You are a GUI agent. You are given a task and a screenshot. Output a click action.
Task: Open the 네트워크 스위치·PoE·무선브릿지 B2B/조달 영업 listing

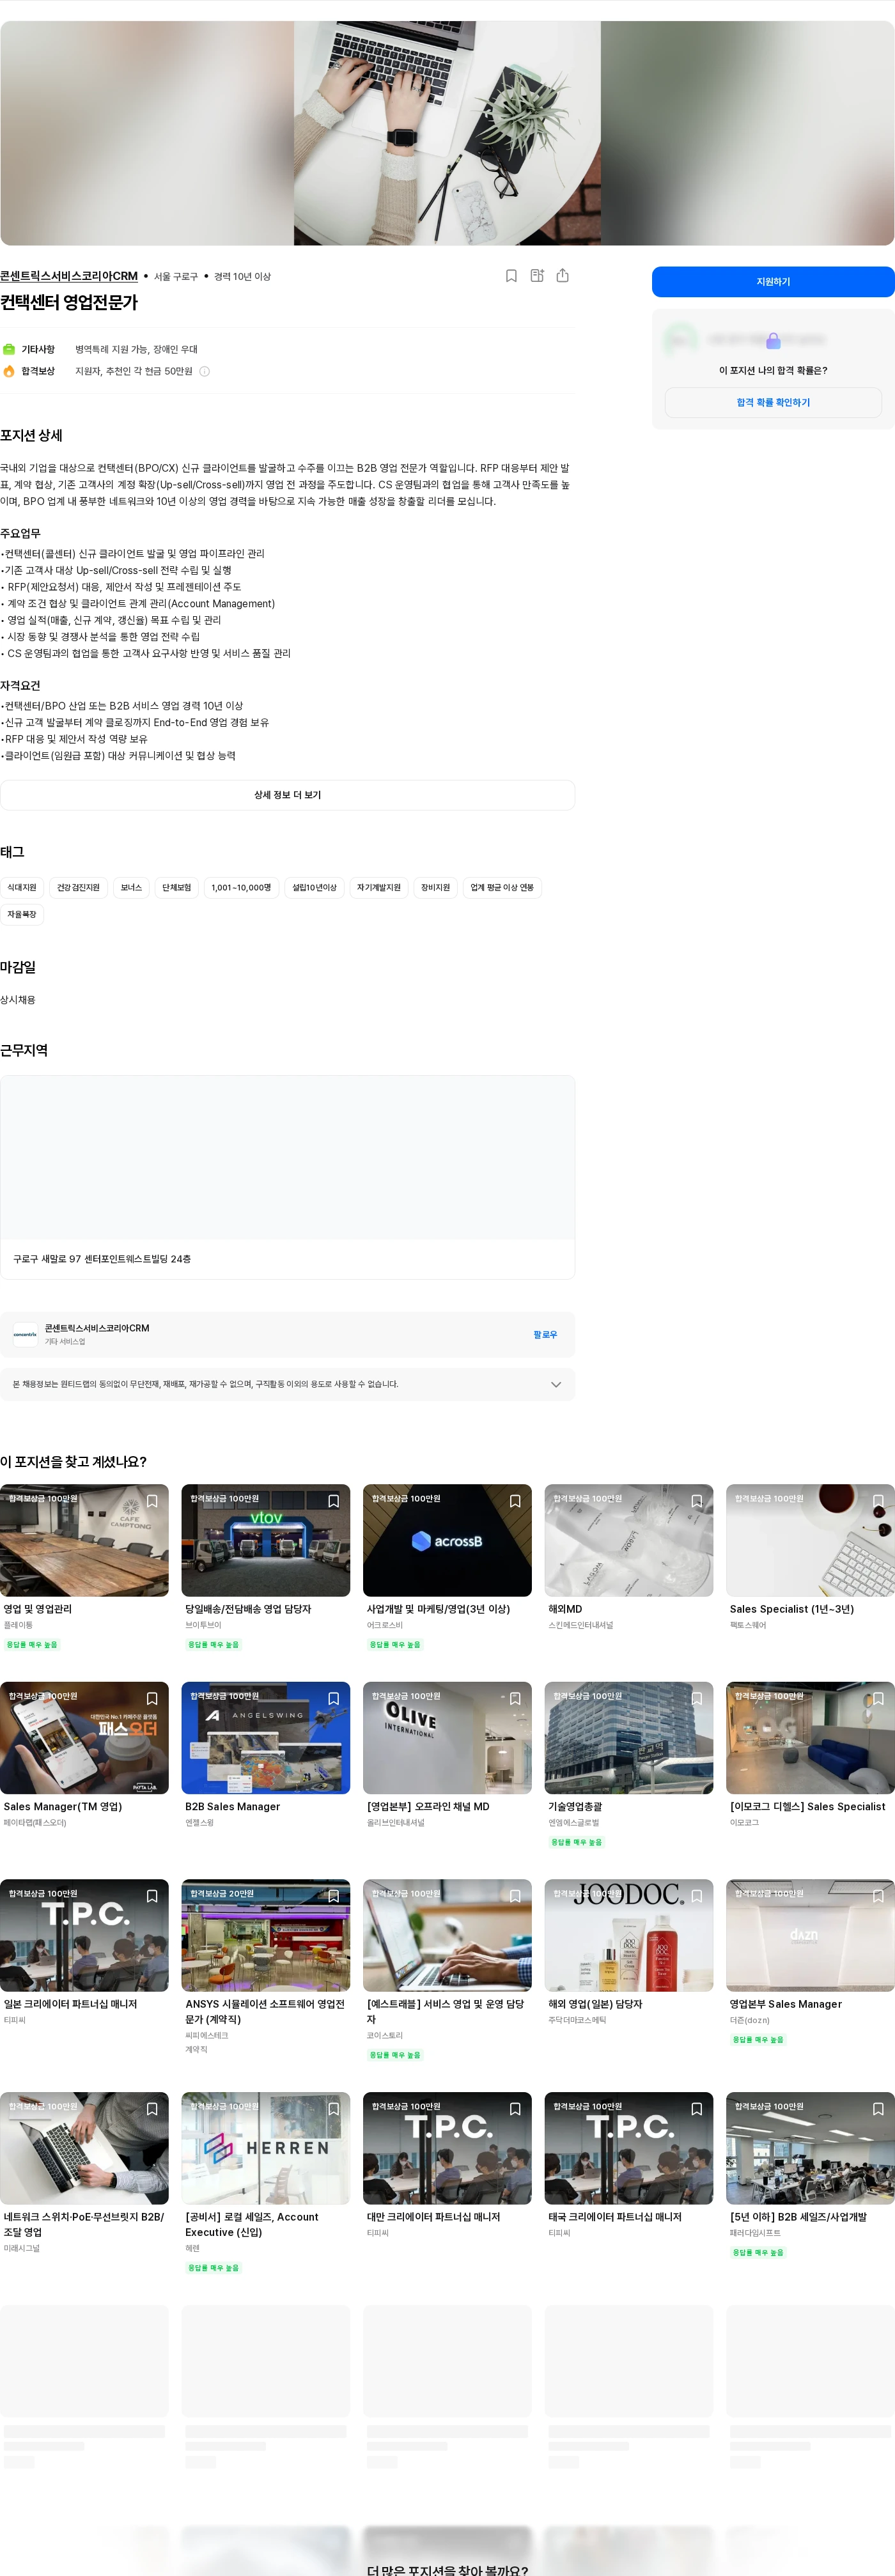(84, 2225)
